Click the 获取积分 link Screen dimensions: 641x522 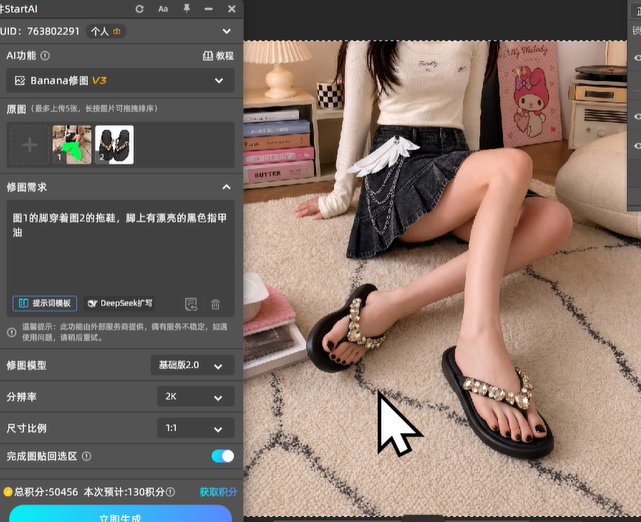(x=218, y=492)
